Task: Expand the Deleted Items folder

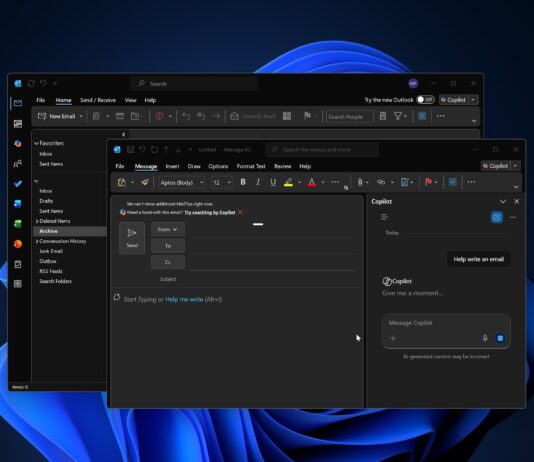Action: pos(36,221)
